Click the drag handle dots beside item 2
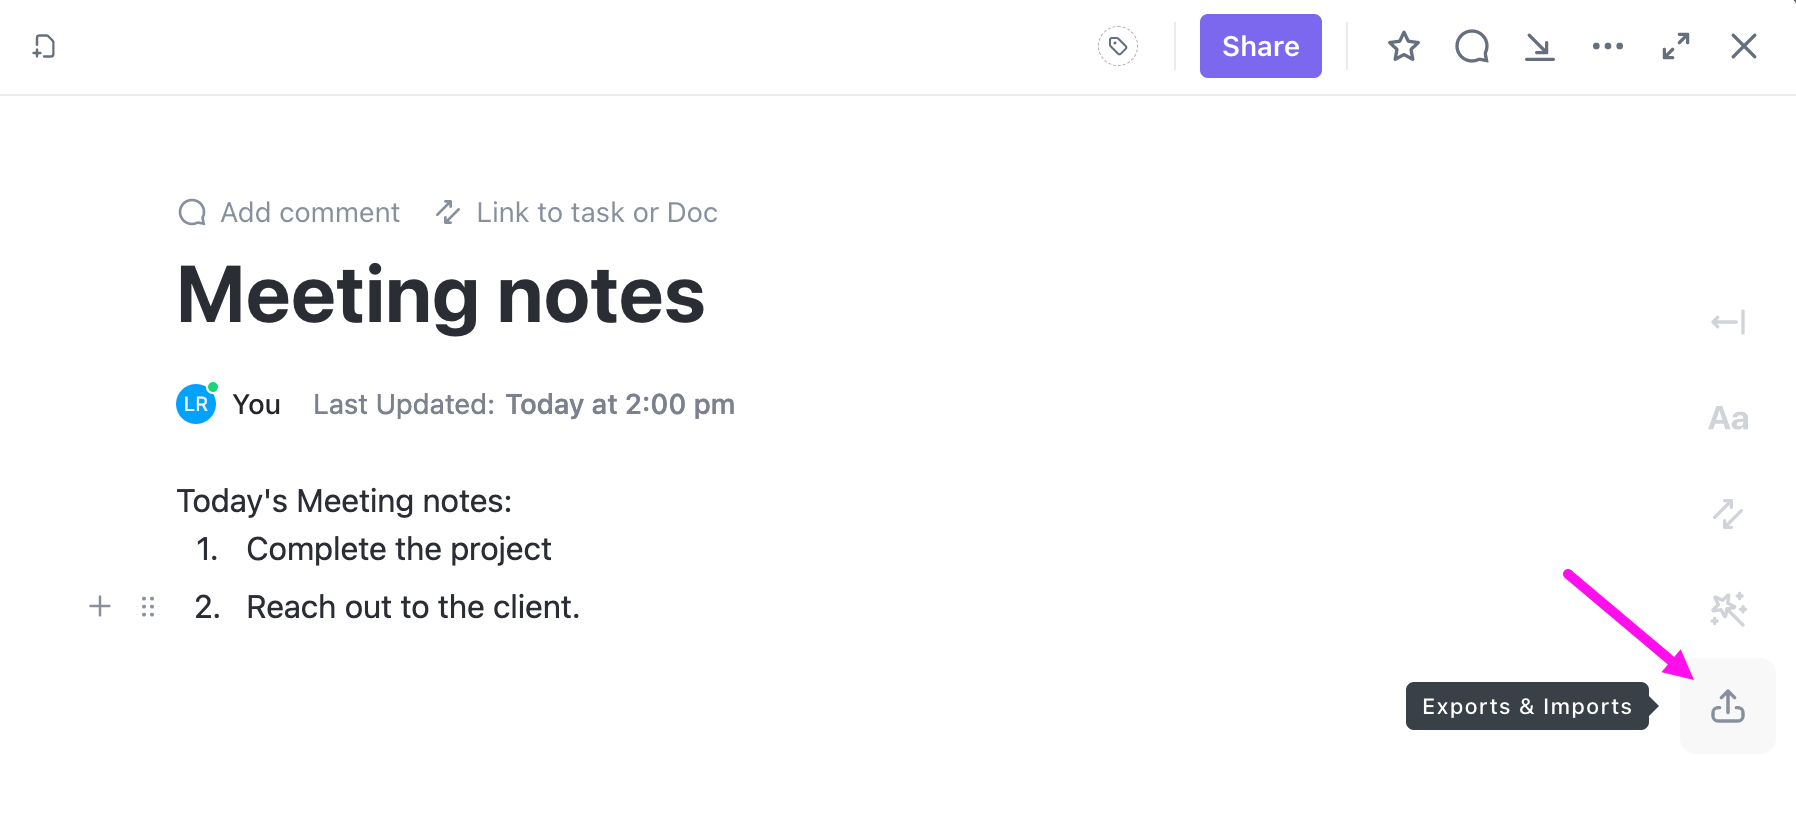Image resolution: width=1796 pixels, height=816 pixels. [148, 606]
